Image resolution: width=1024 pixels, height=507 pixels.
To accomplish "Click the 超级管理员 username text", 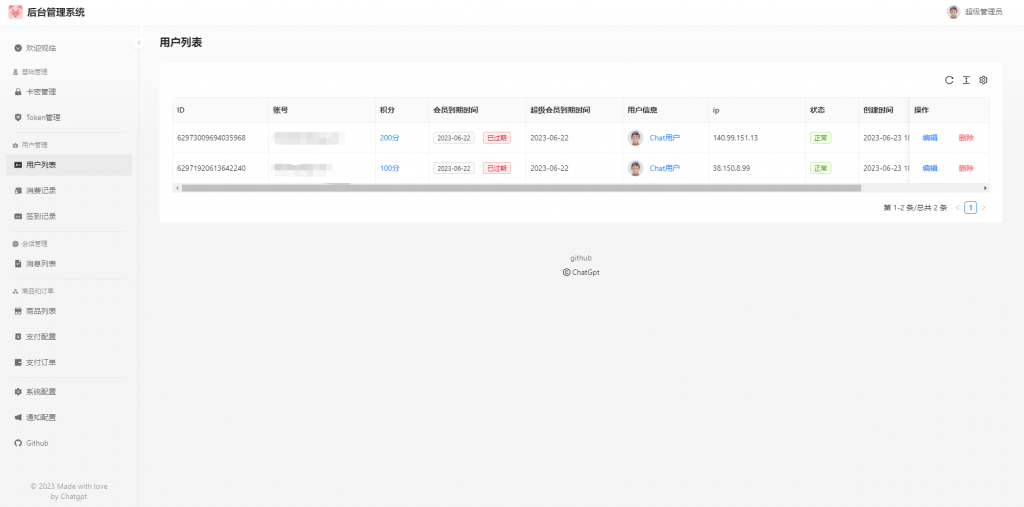I will click(984, 12).
